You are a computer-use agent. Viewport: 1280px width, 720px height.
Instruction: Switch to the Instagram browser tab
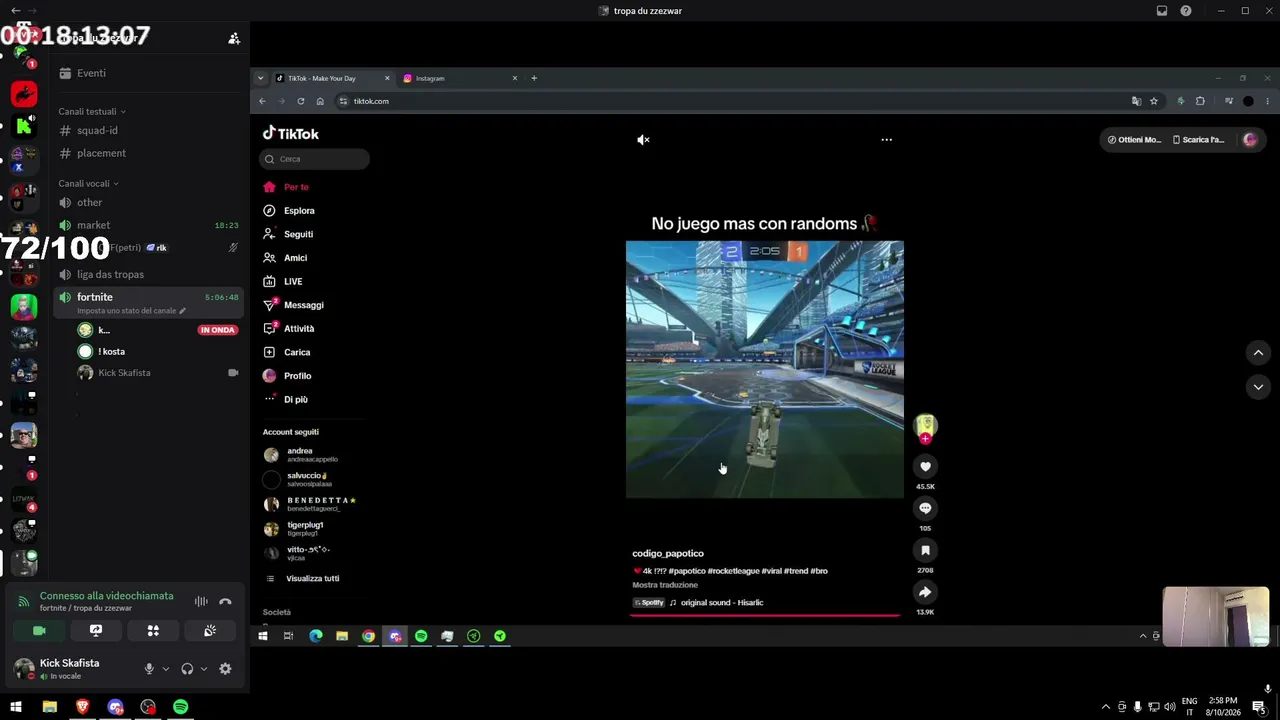point(459,78)
